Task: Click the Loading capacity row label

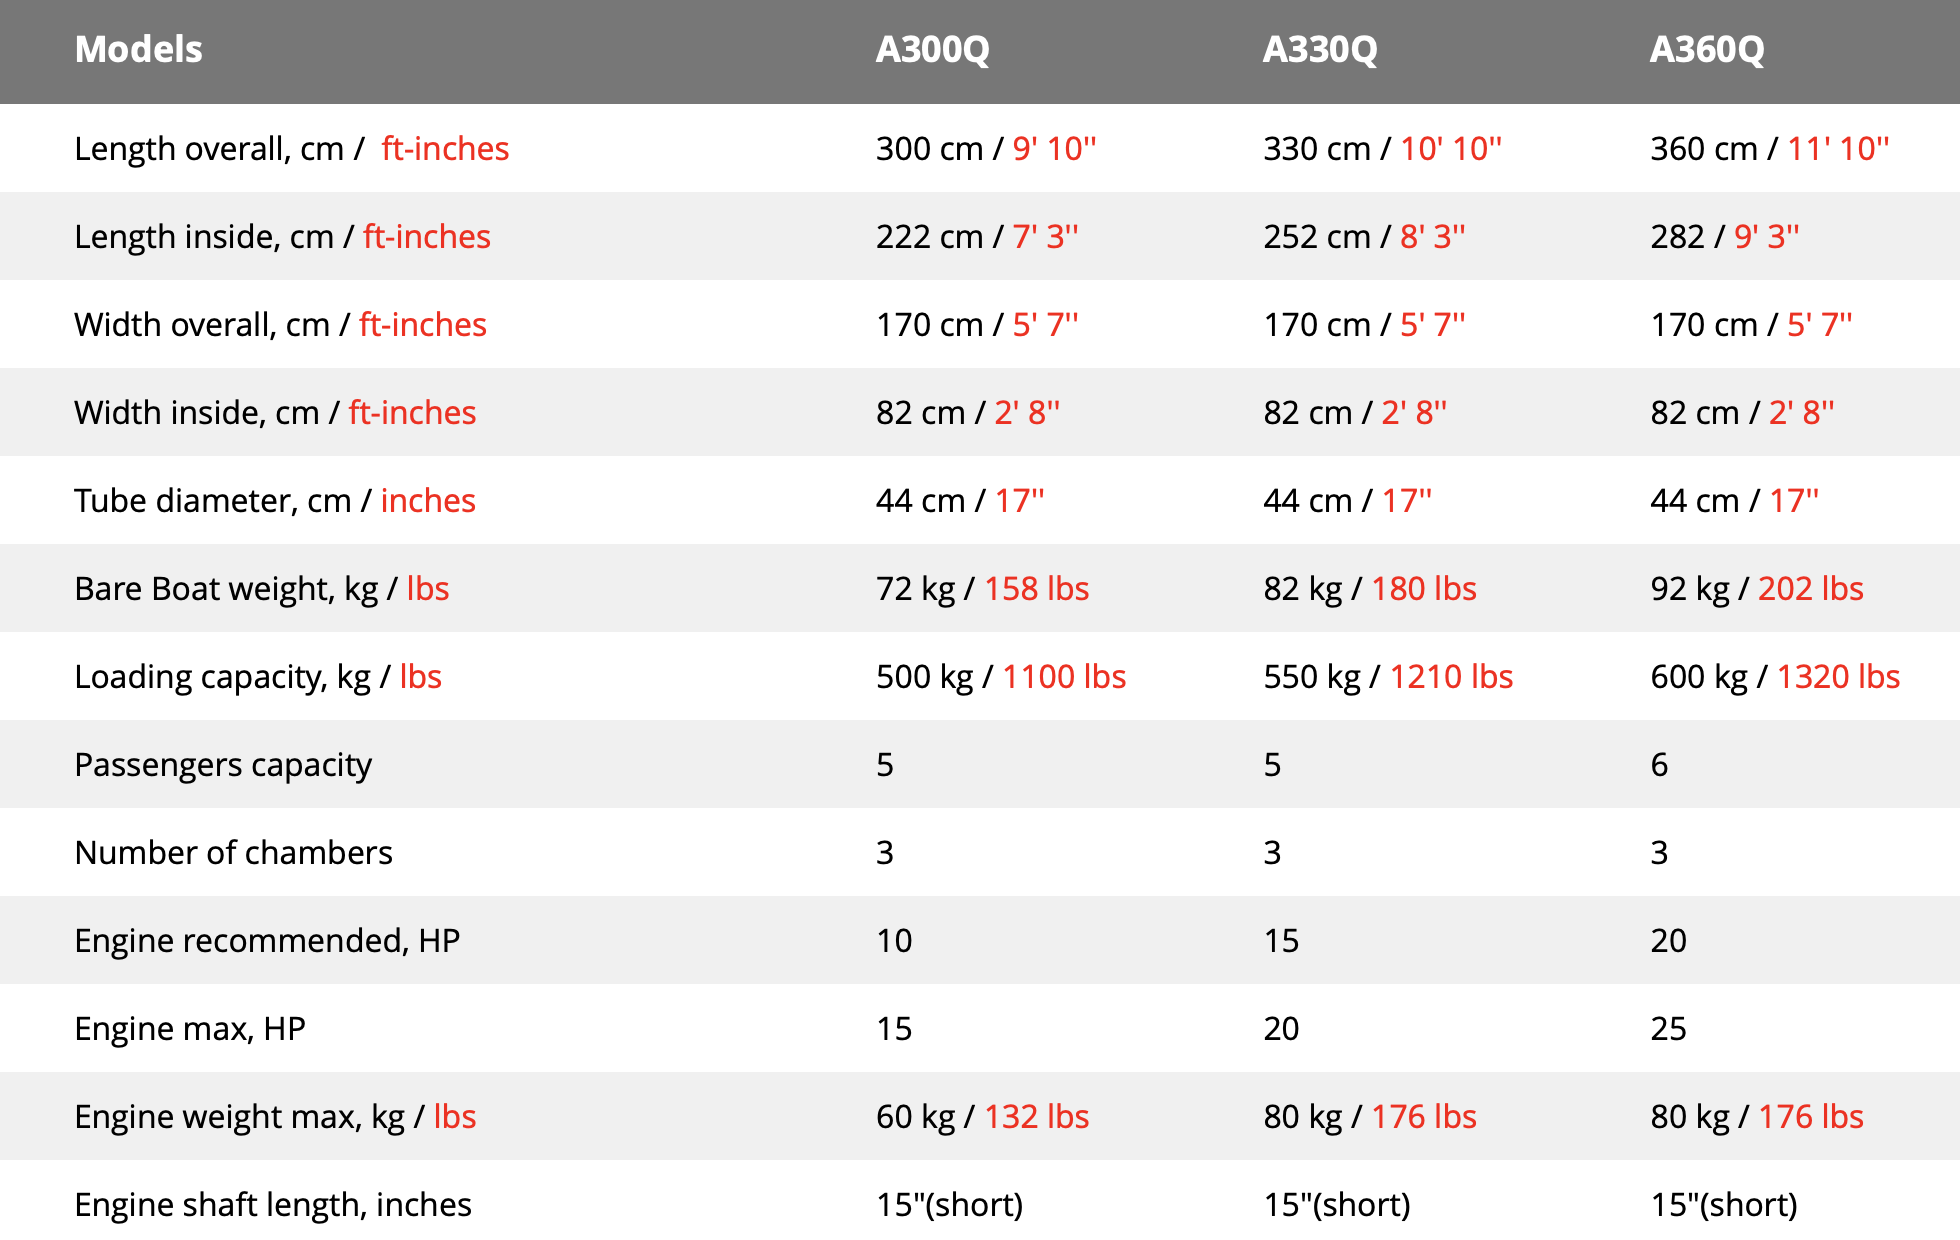Action: coord(258,677)
